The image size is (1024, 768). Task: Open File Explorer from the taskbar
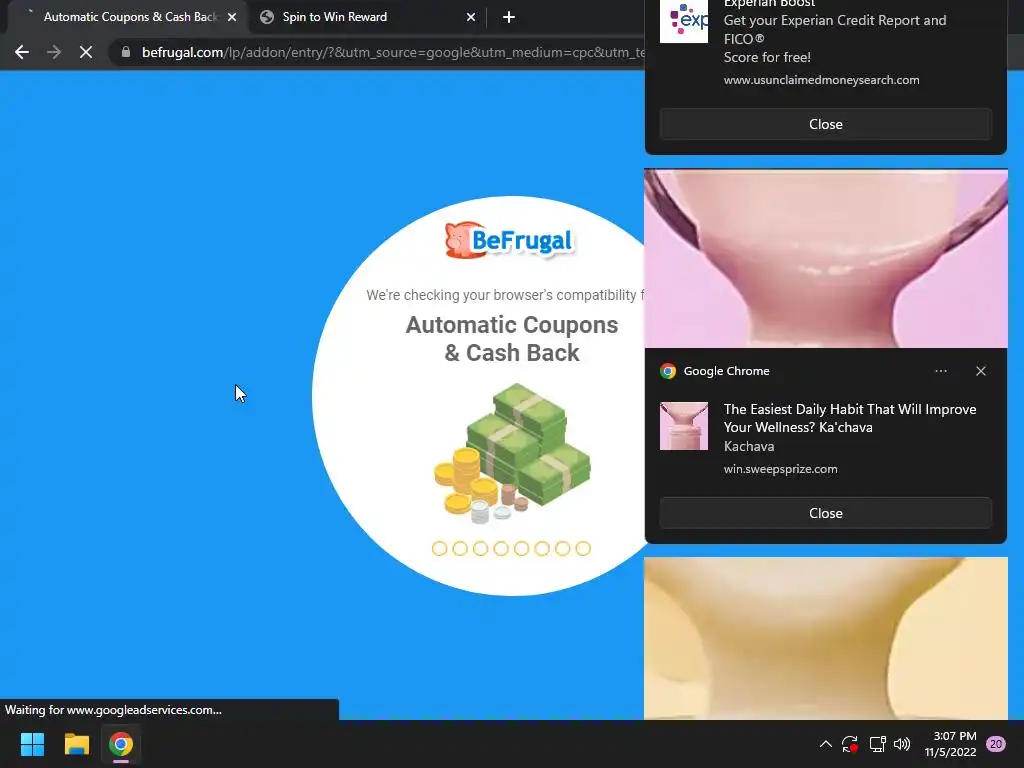[76, 744]
